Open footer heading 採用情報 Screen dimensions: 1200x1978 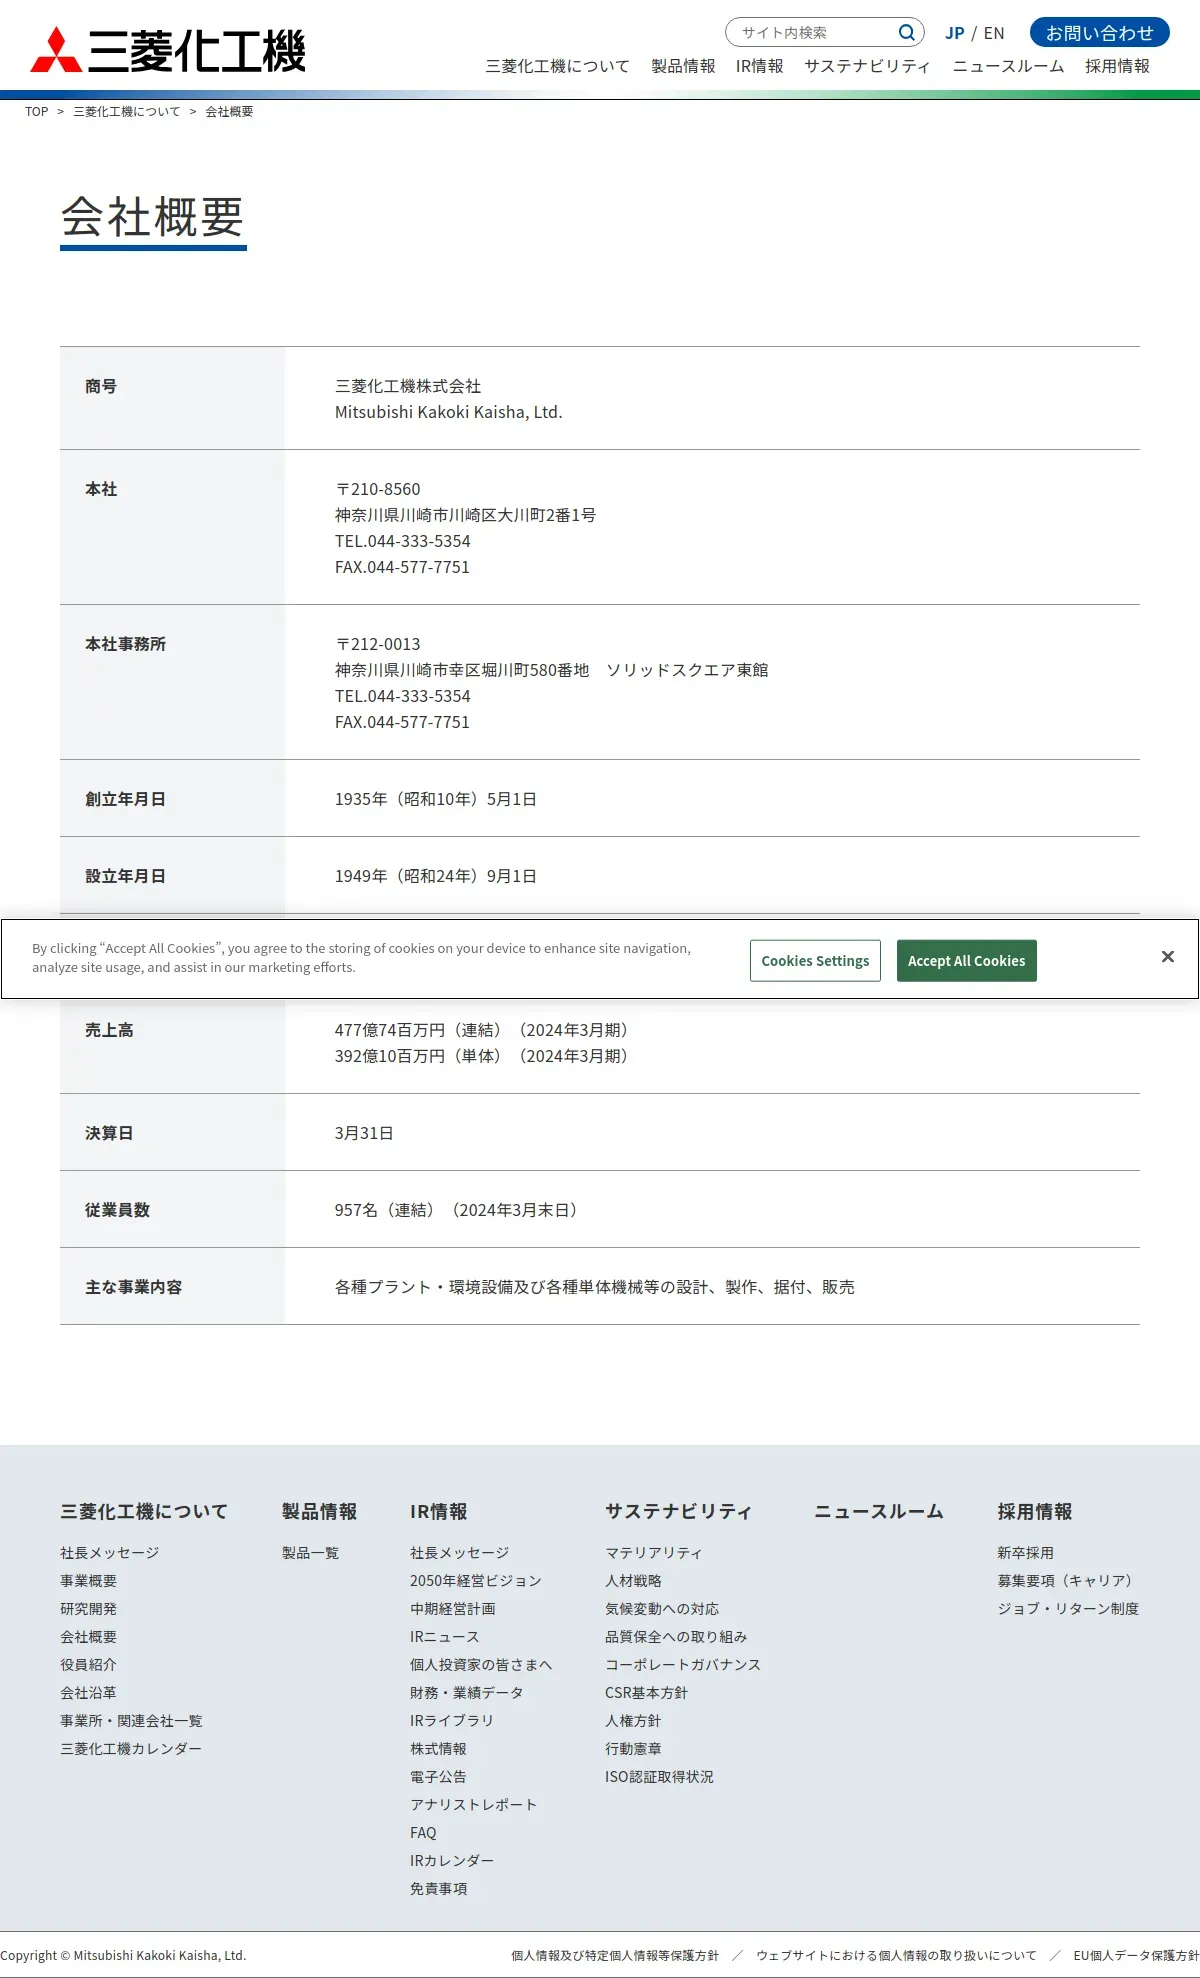pos(1034,1511)
